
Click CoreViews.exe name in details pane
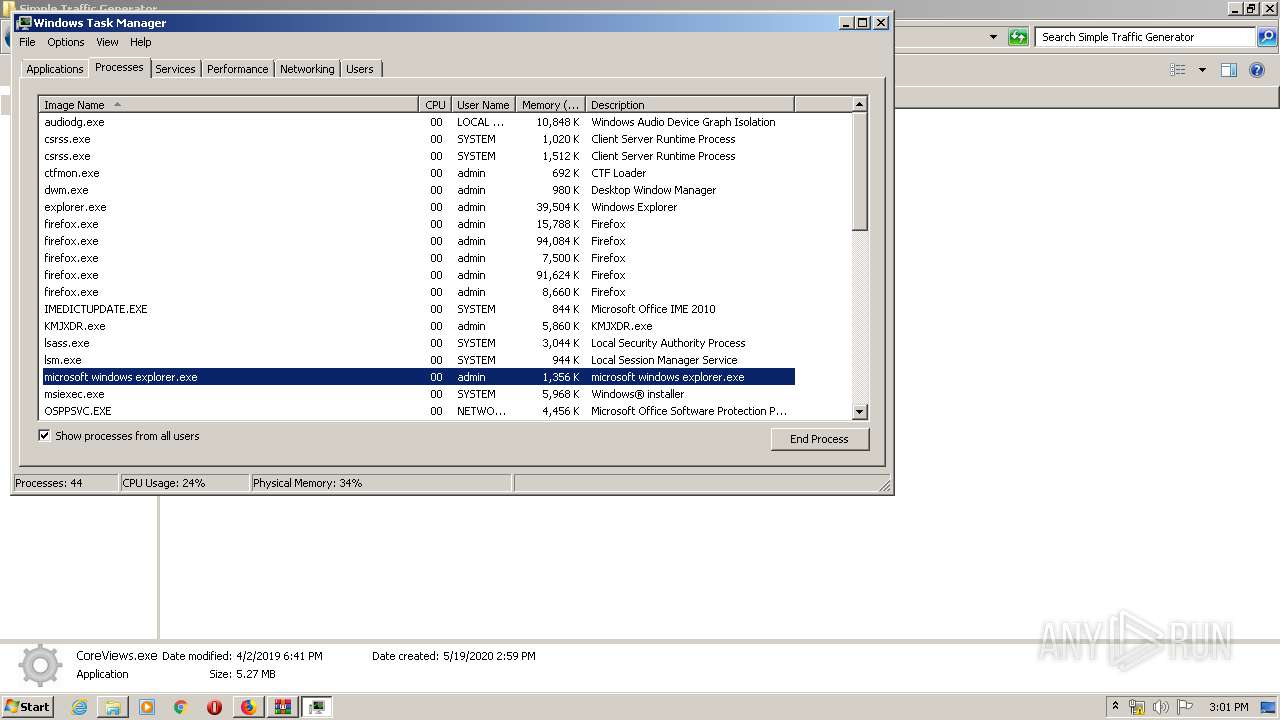(117, 656)
